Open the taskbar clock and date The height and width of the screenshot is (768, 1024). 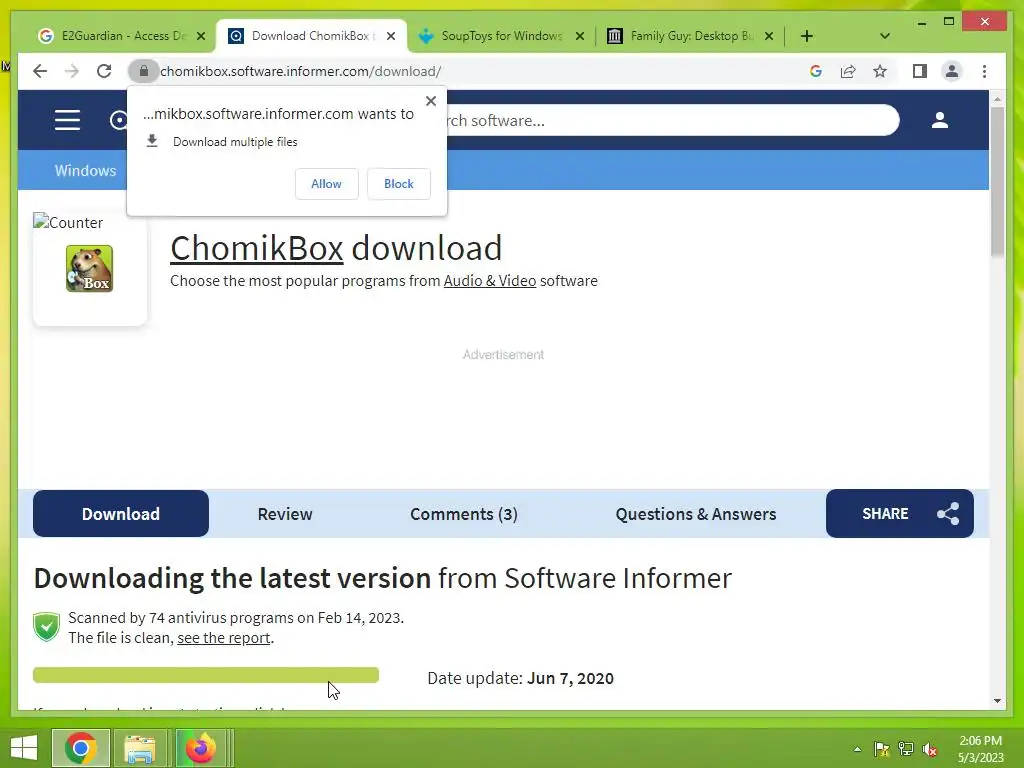980,749
